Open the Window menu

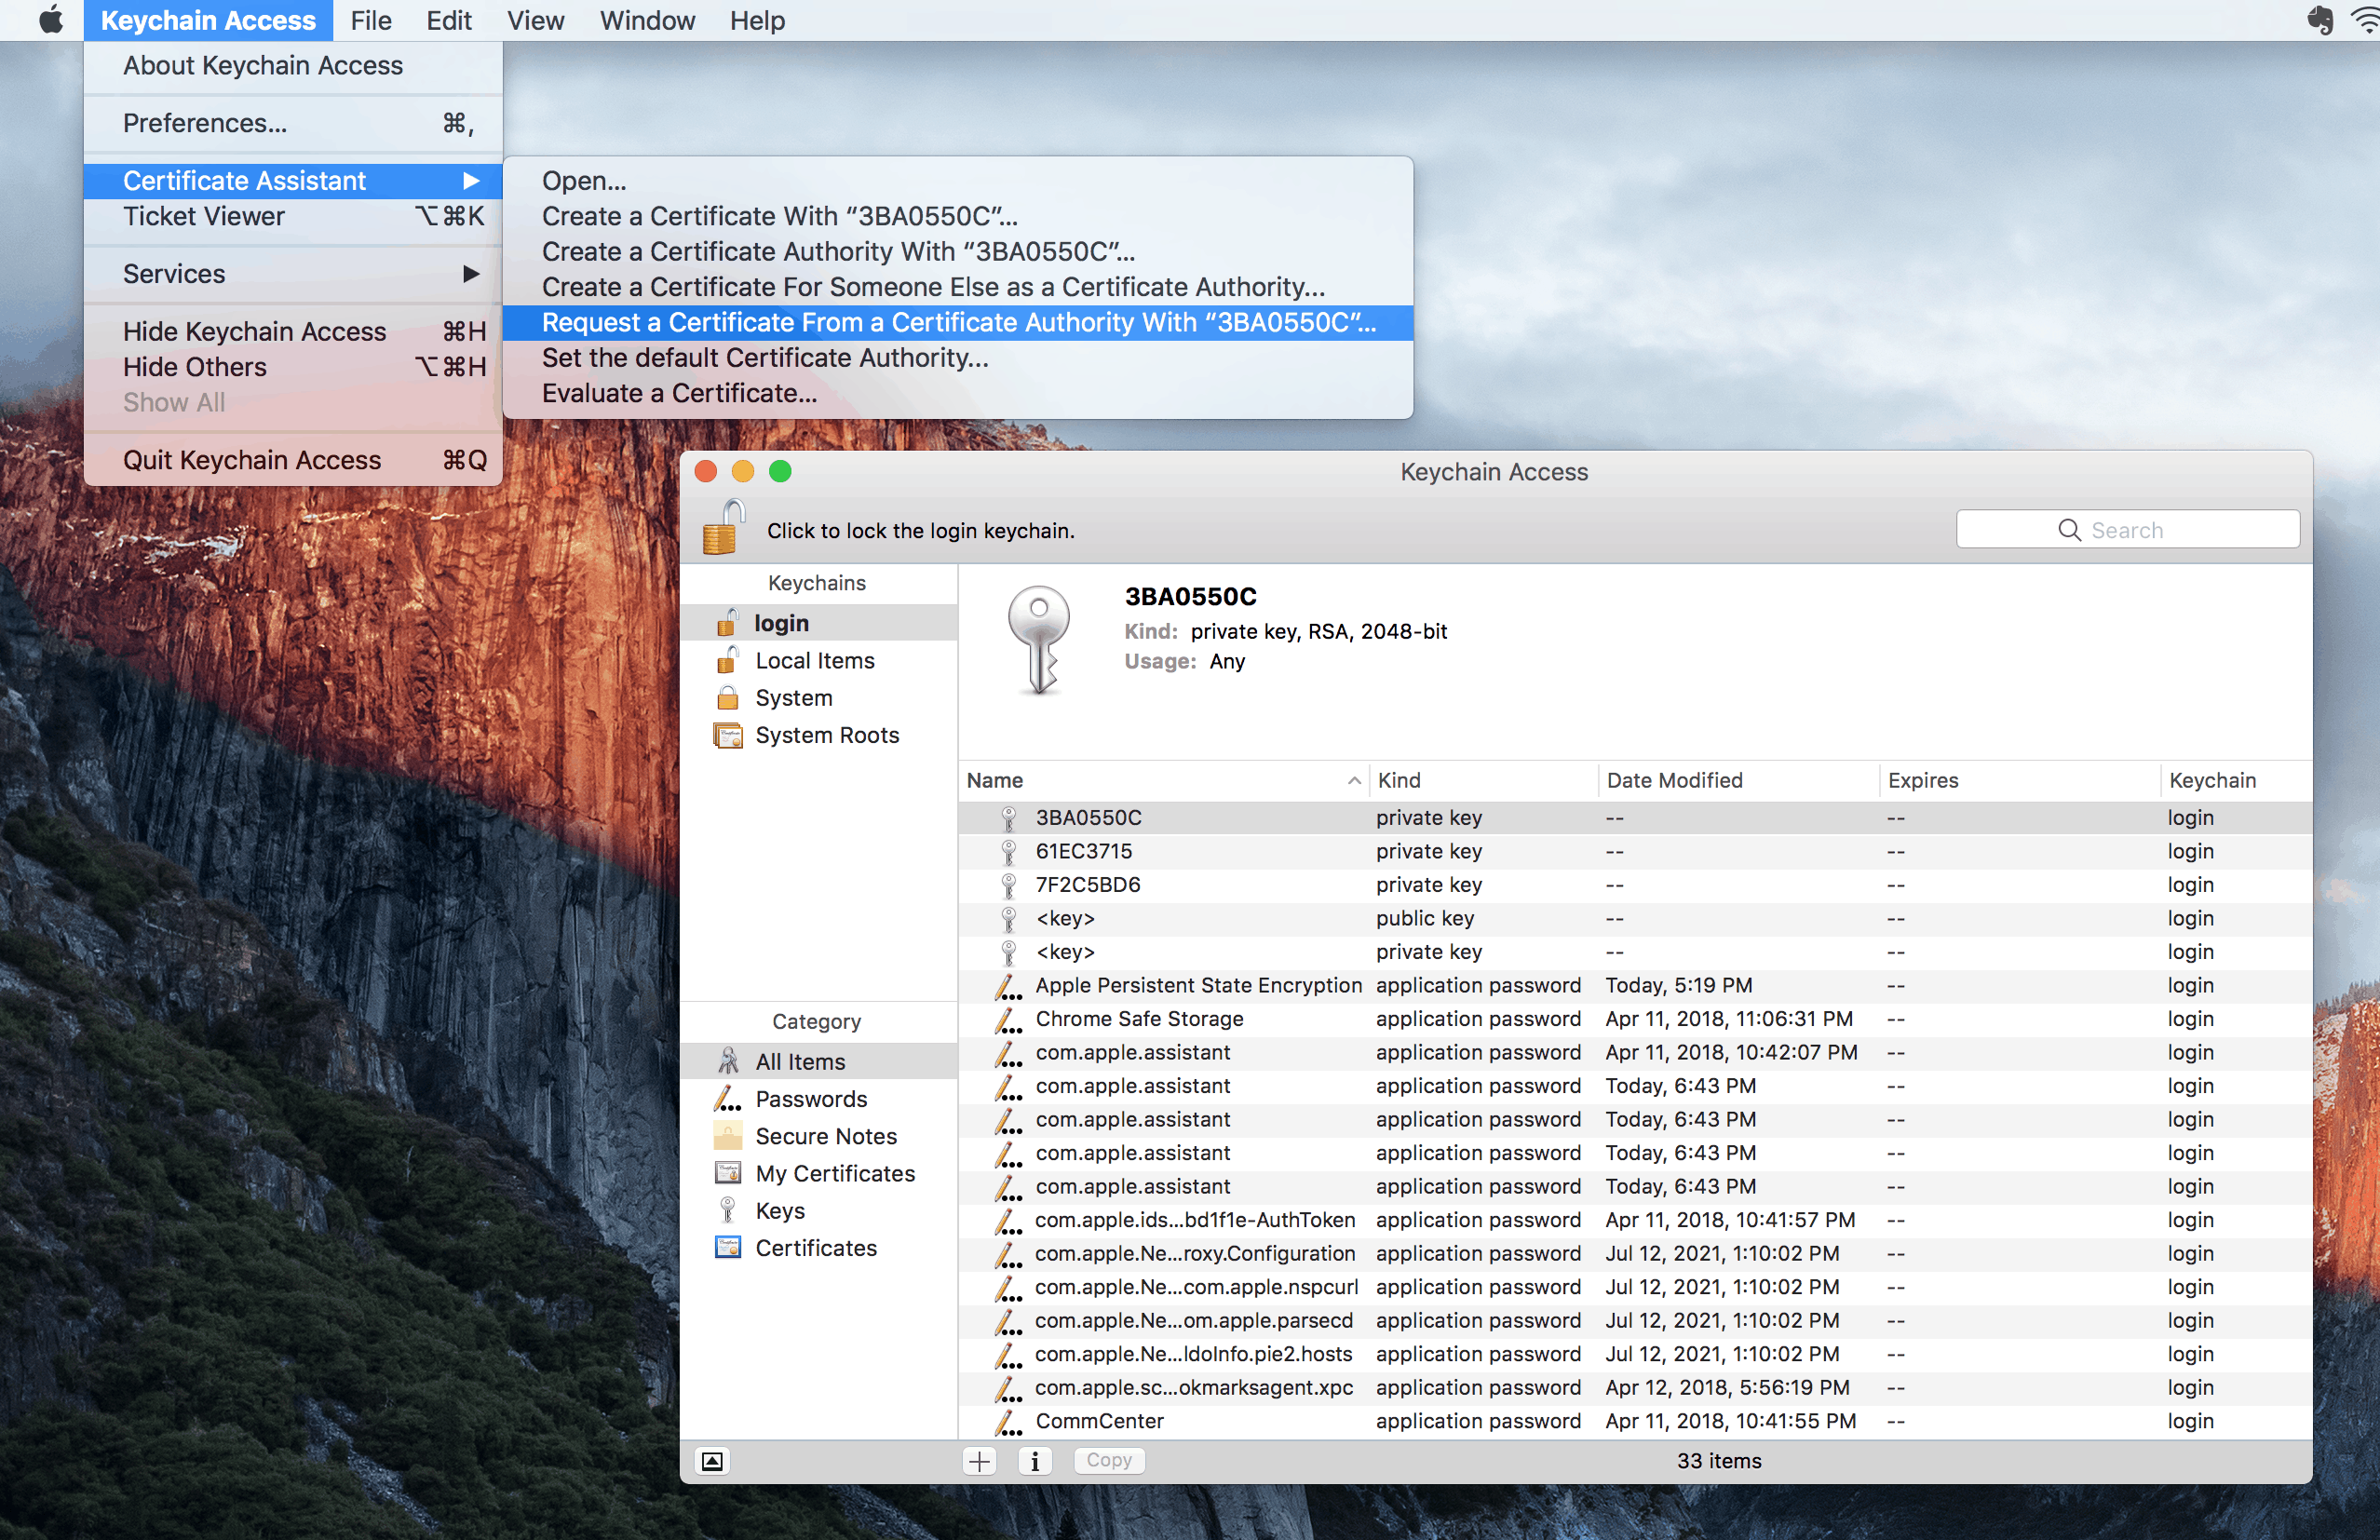pos(646,20)
